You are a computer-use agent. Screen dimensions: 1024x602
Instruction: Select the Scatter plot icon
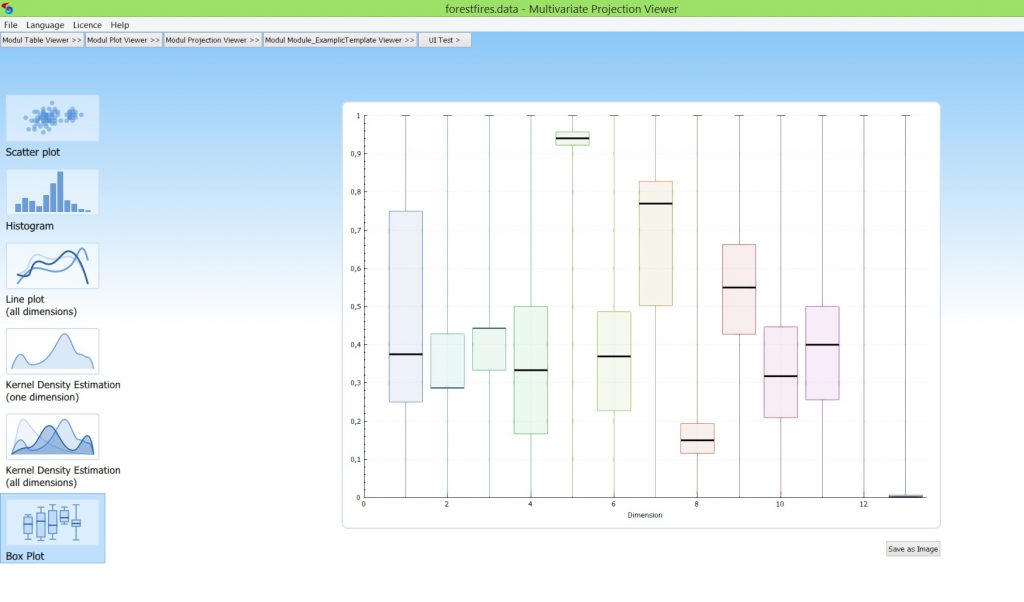coord(52,119)
